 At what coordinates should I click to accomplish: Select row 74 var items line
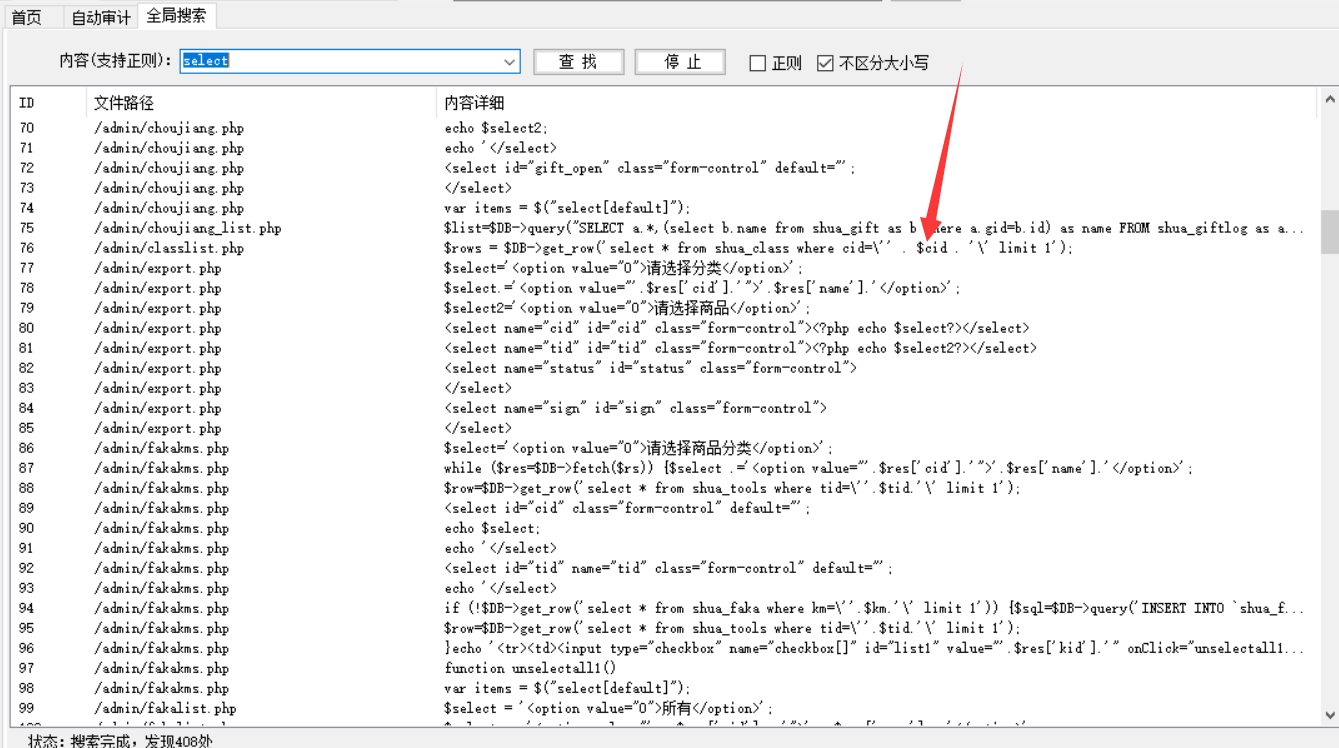(x=567, y=208)
